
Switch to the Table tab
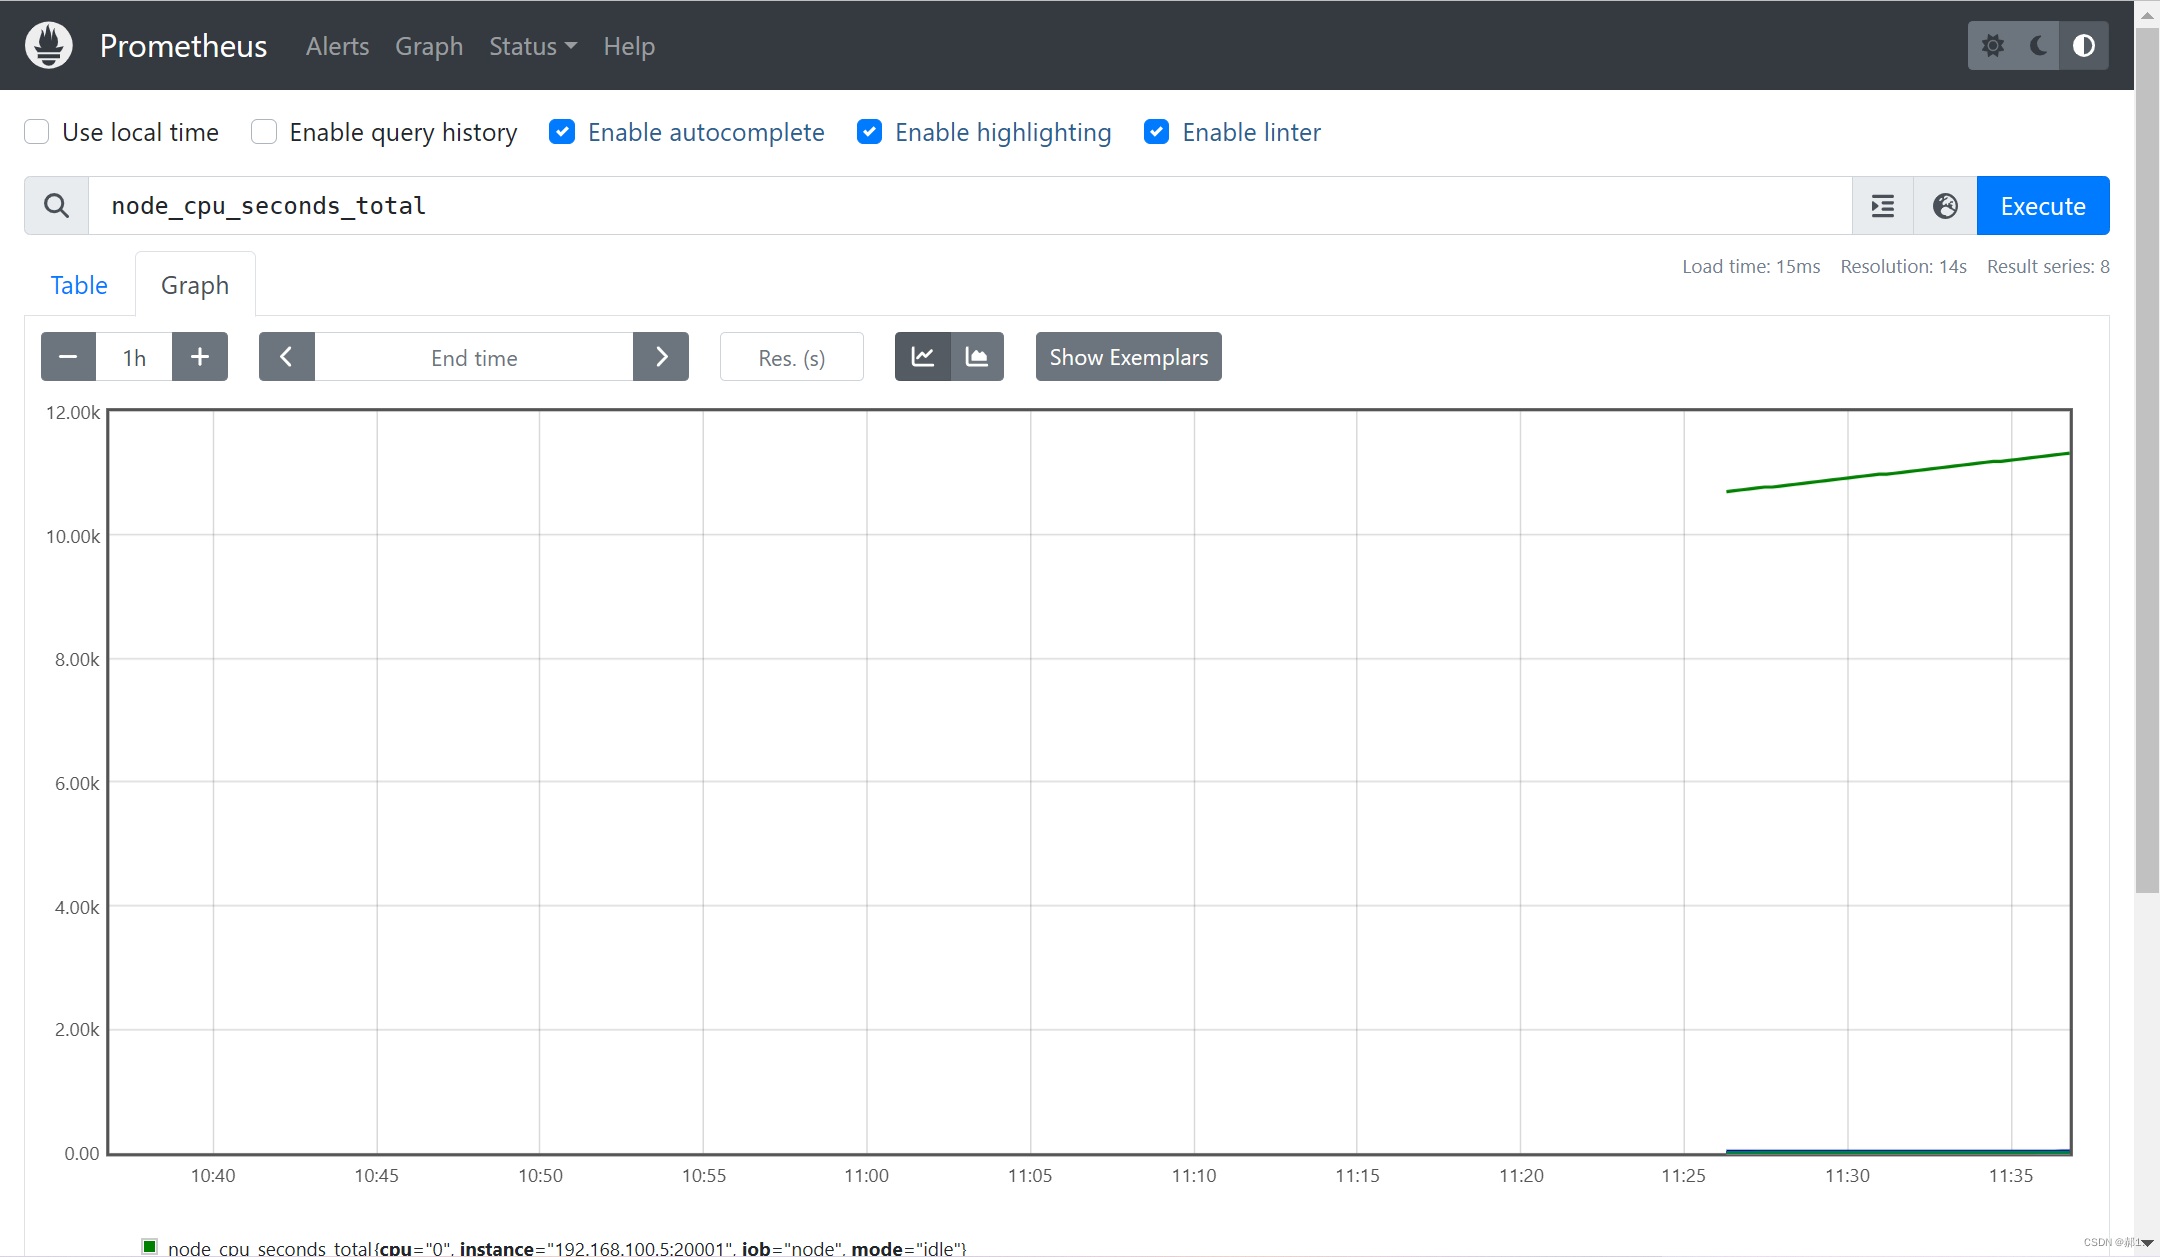click(x=79, y=285)
